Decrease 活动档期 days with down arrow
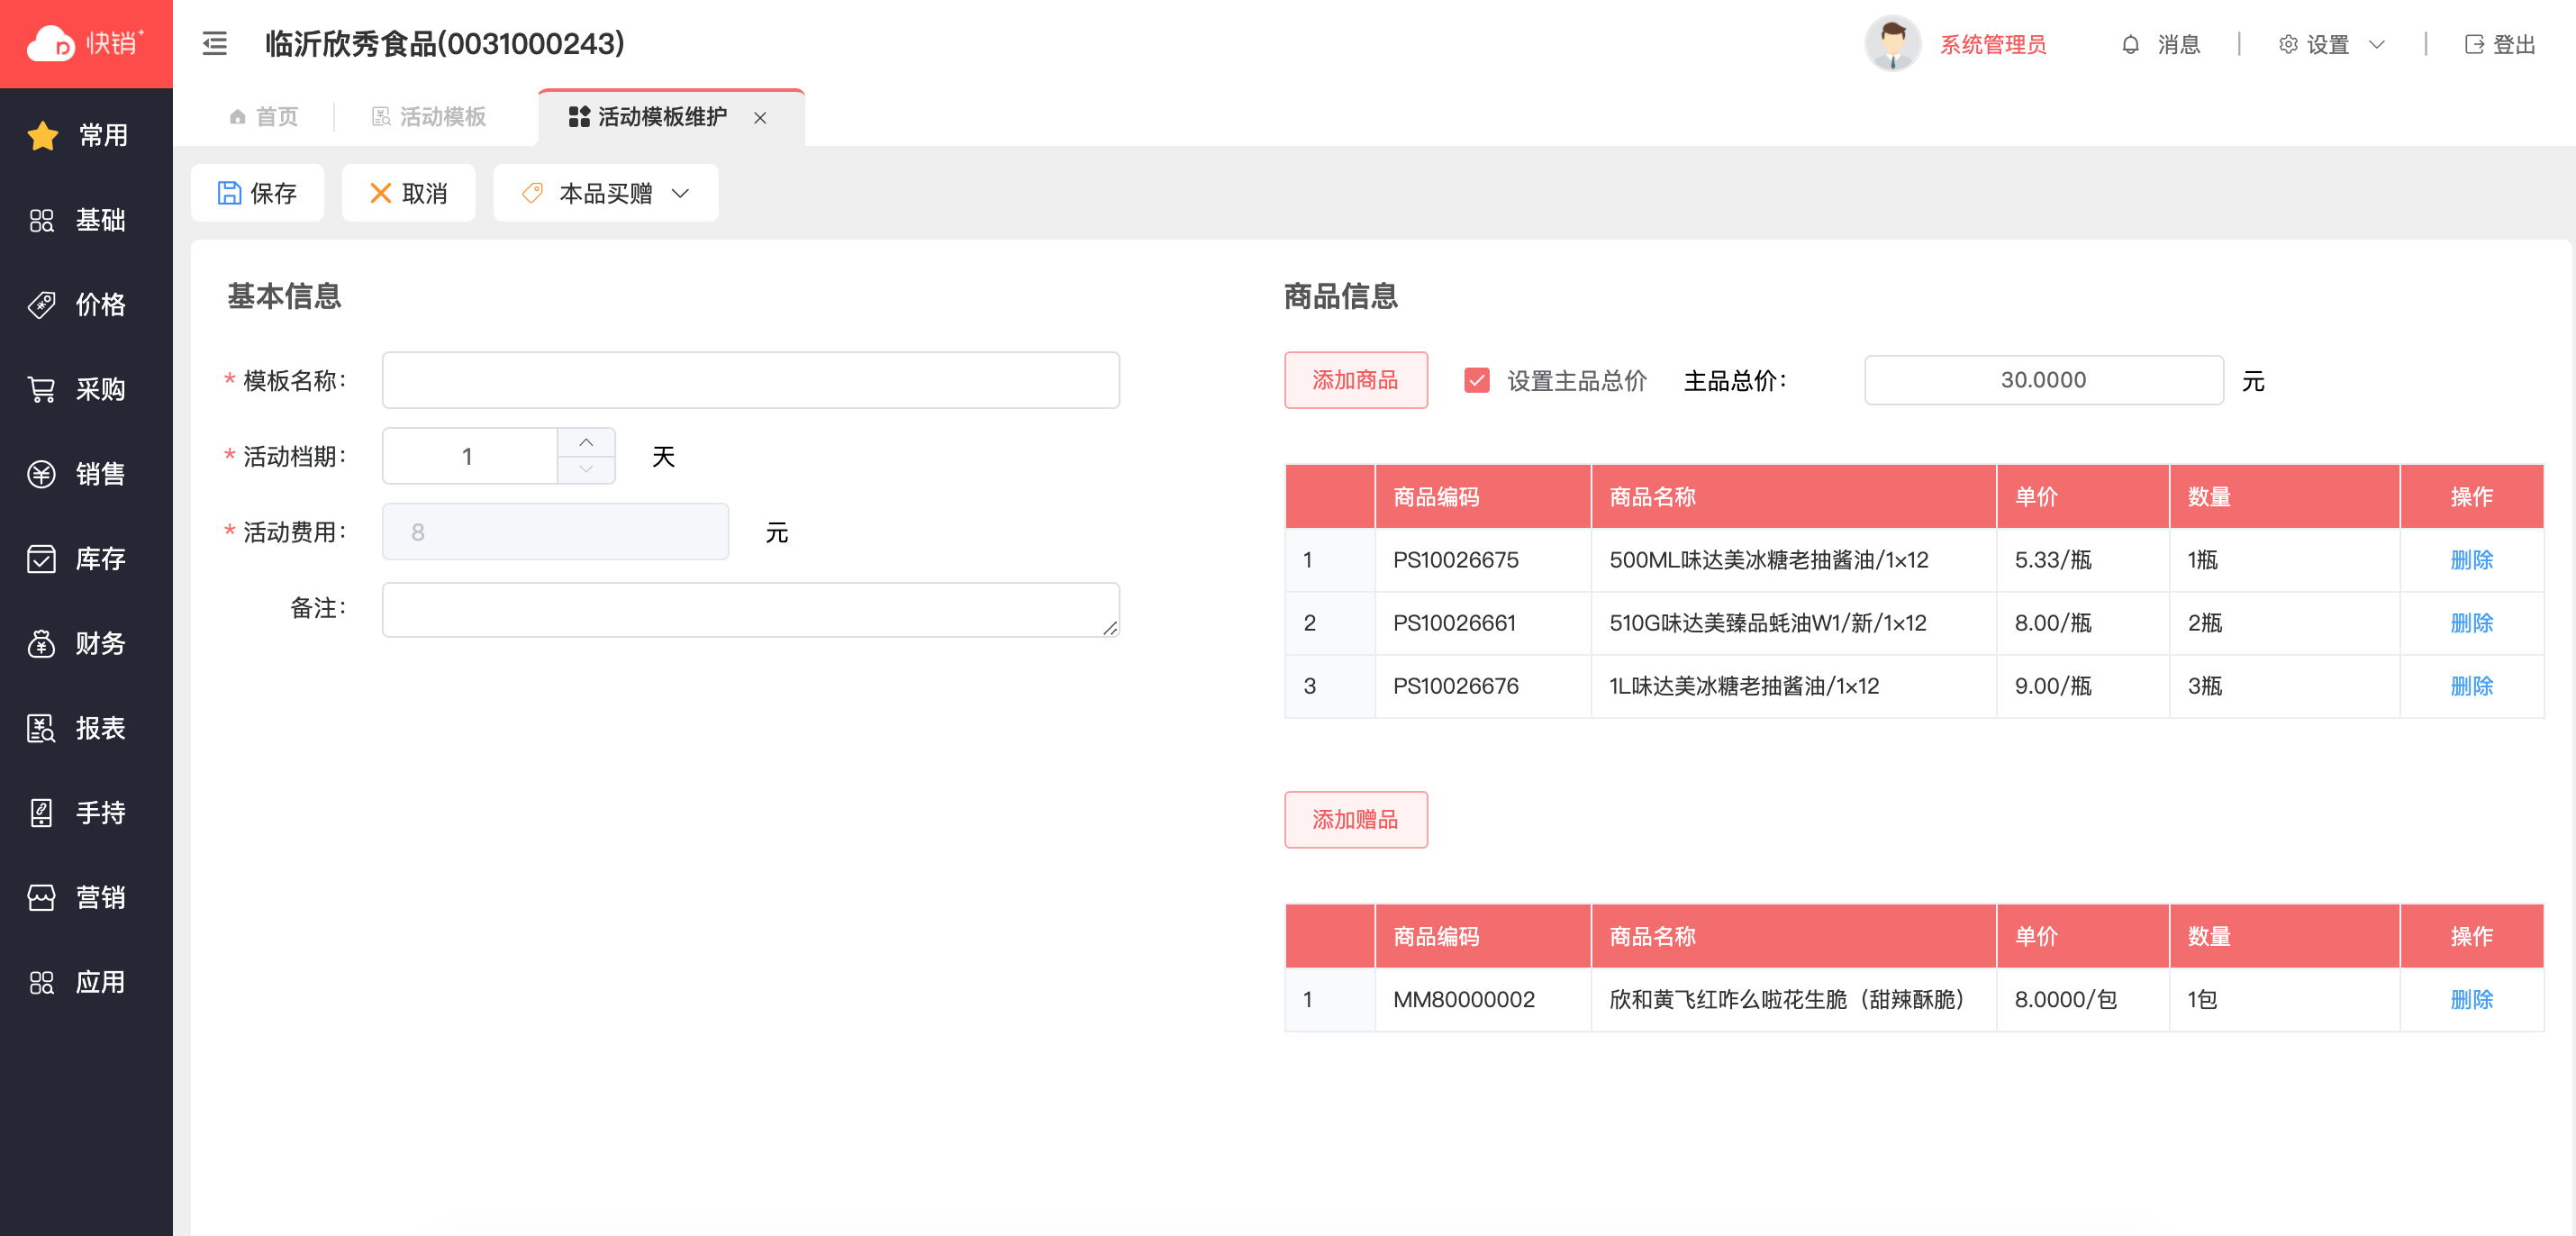Viewport: 2576px width, 1236px height. coord(586,469)
